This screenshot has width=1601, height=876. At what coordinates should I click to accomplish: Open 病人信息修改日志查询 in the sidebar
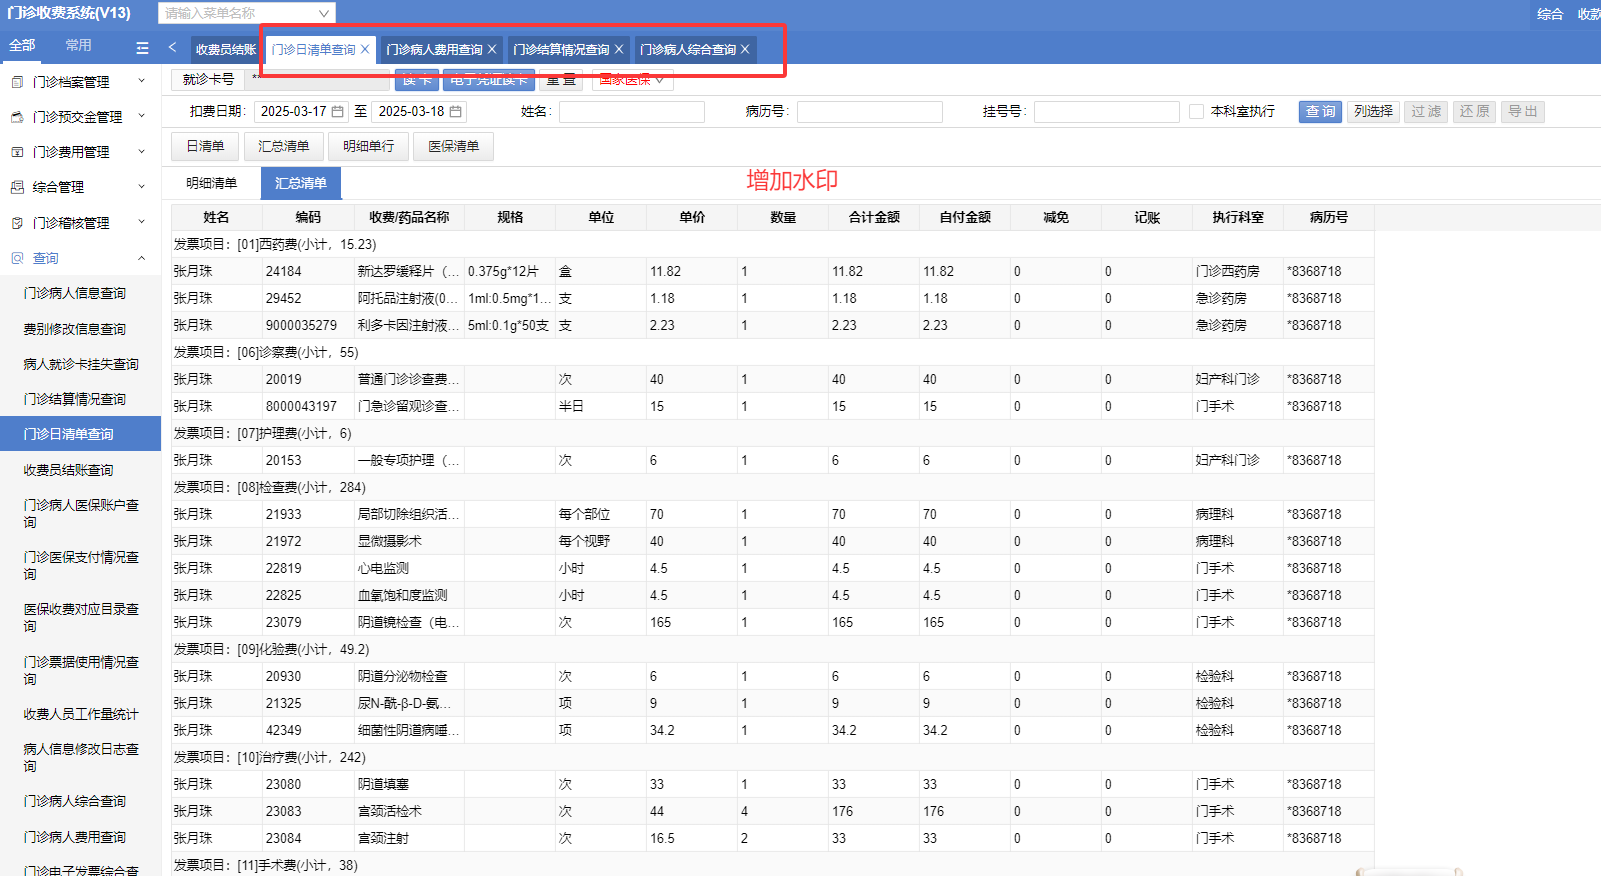[x=81, y=757]
